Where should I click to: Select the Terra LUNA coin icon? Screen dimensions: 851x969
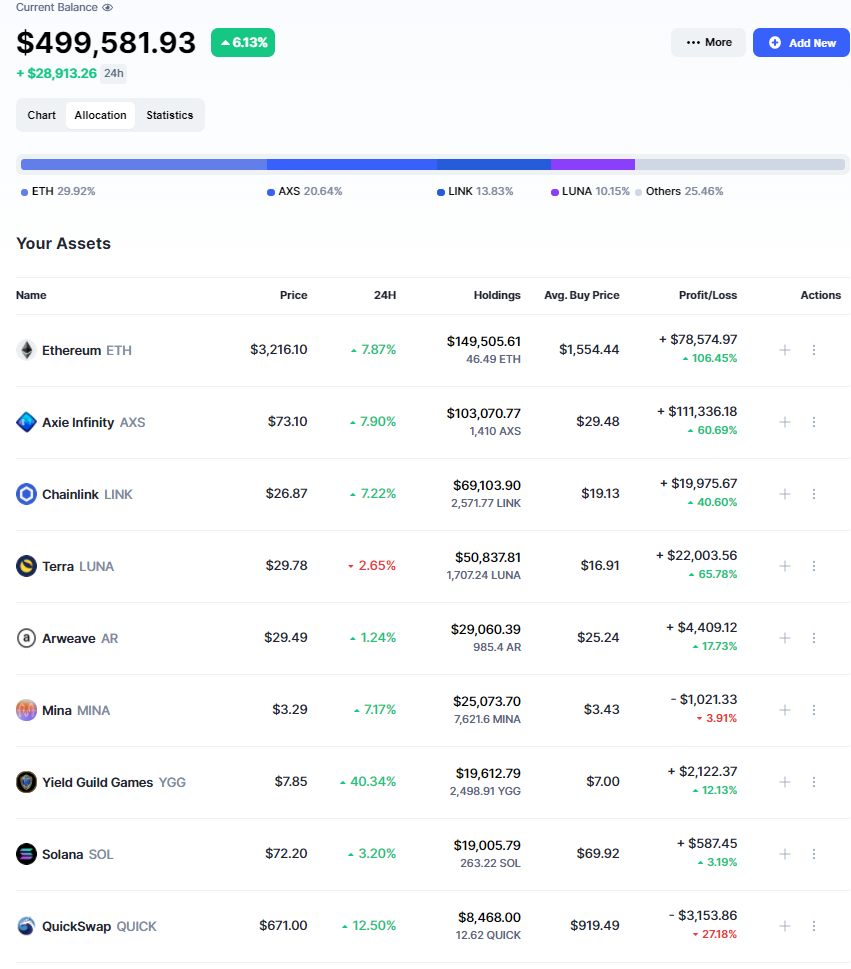coord(26,565)
